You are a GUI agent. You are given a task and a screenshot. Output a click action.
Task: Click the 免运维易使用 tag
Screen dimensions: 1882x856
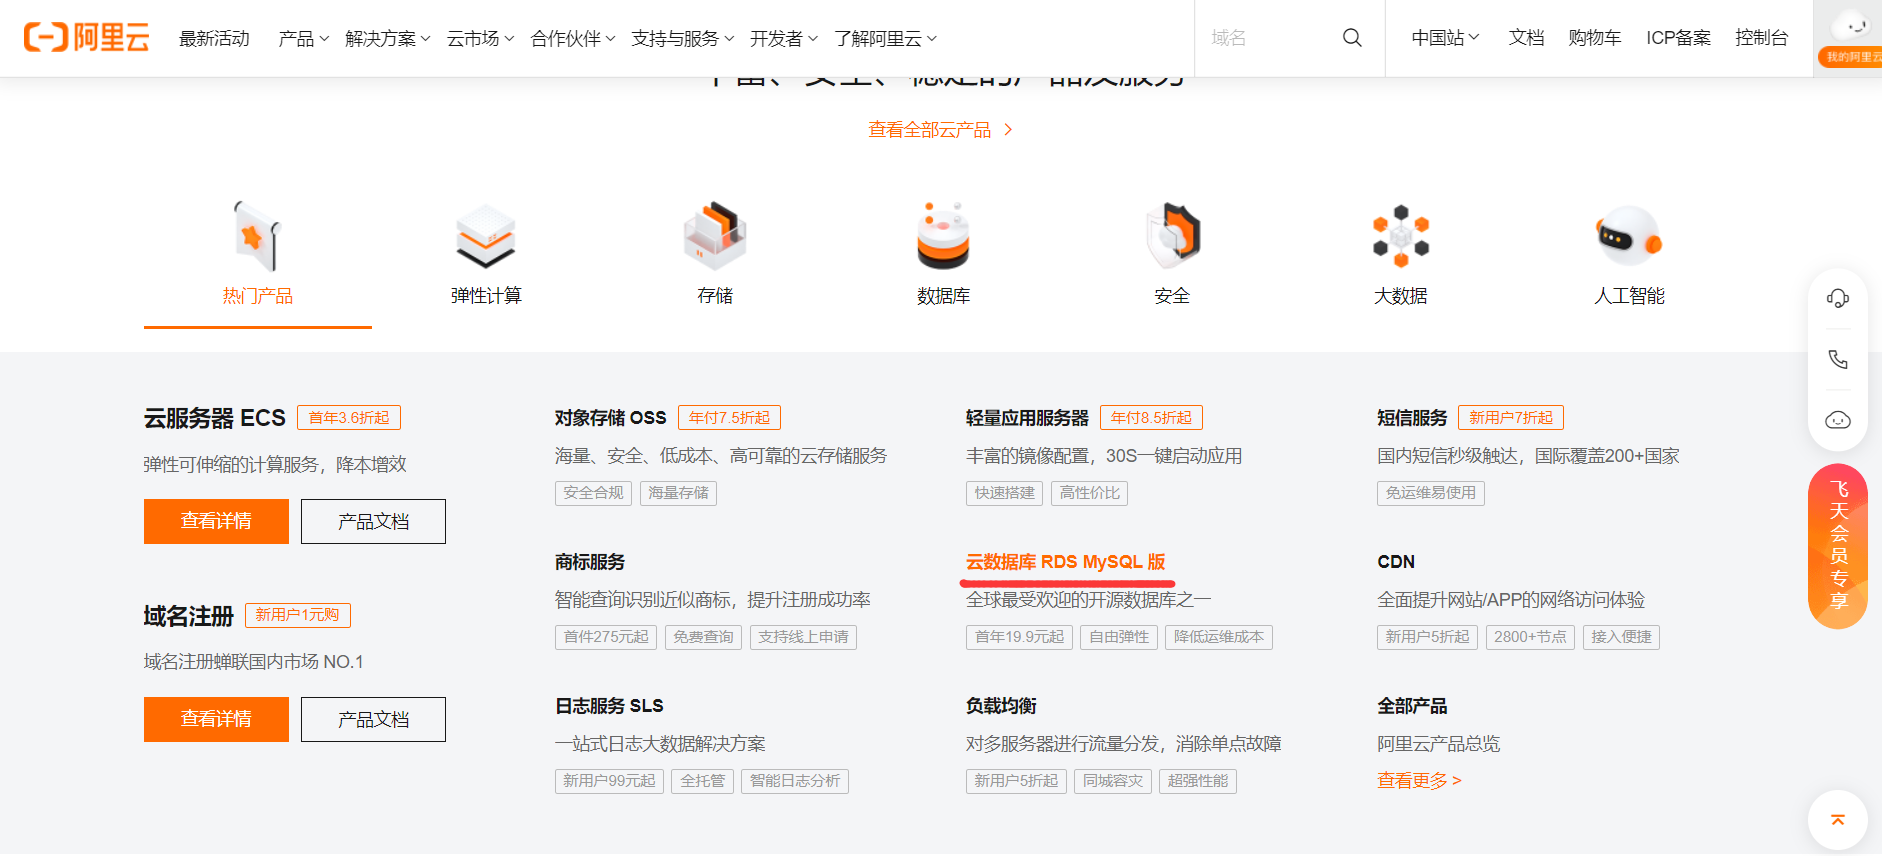[x=1430, y=493]
